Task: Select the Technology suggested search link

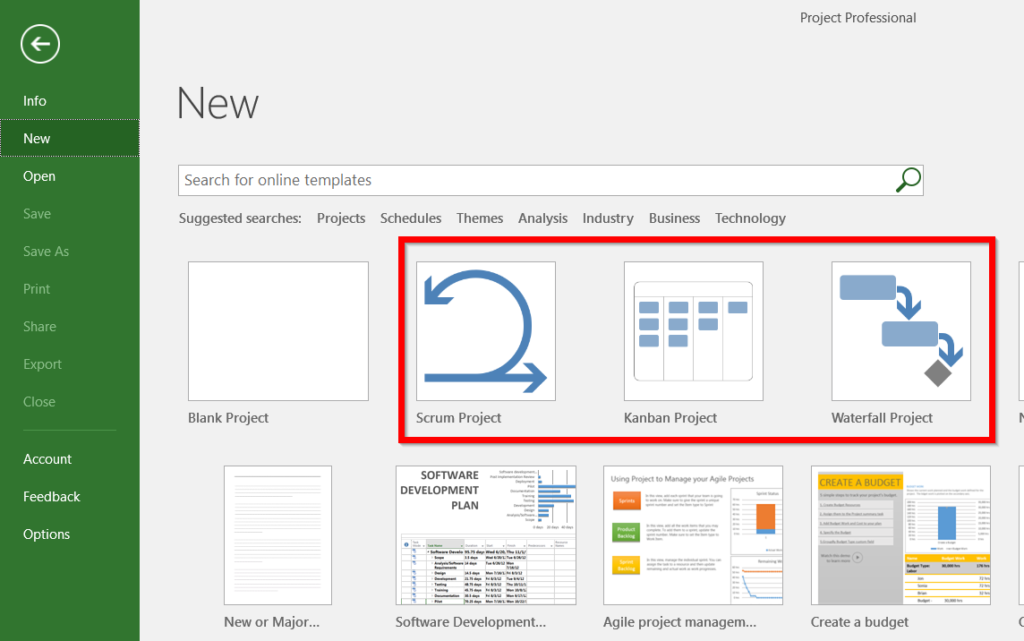Action: (x=750, y=218)
